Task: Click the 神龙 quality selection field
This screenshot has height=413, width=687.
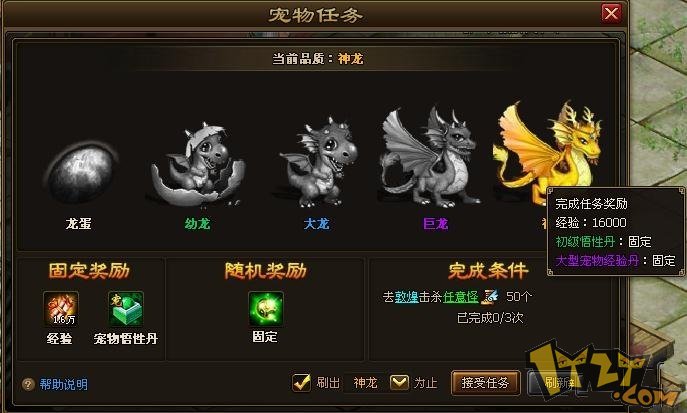Action: [x=366, y=383]
